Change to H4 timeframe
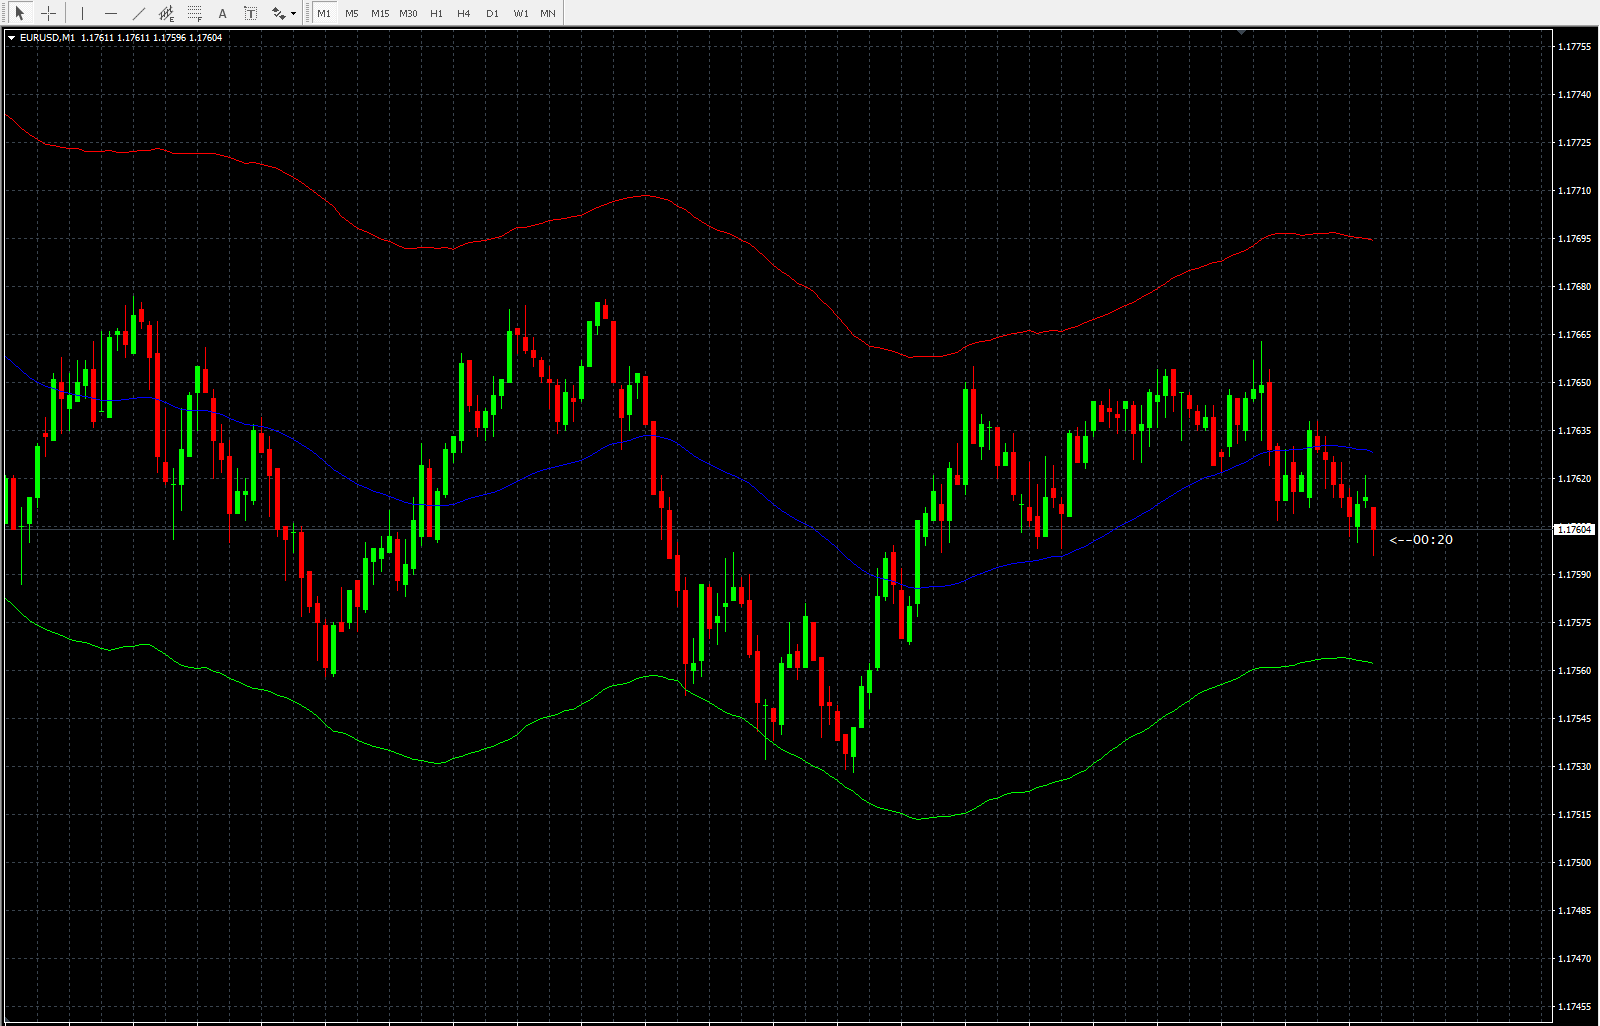The height and width of the screenshot is (1026, 1600). coord(464,13)
